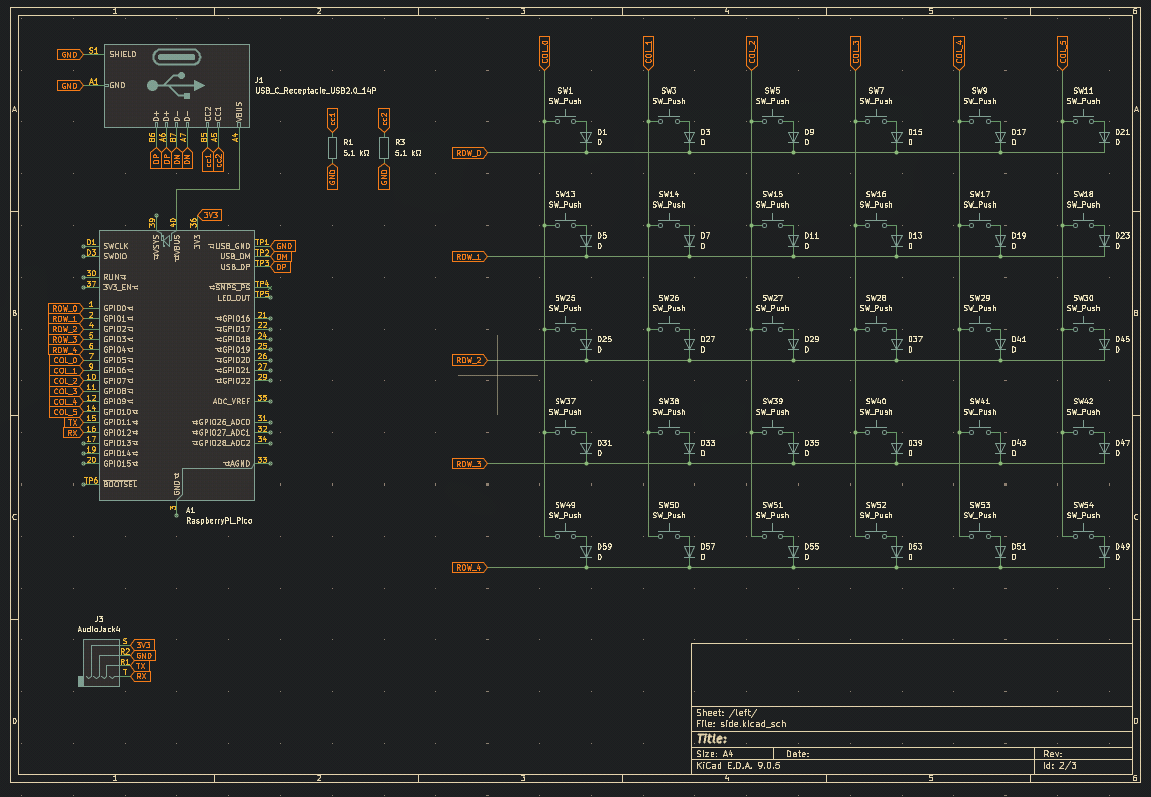Select the COL_0 global label at top
This screenshot has width=1151, height=797.
pyautogui.click(x=545, y=53)
